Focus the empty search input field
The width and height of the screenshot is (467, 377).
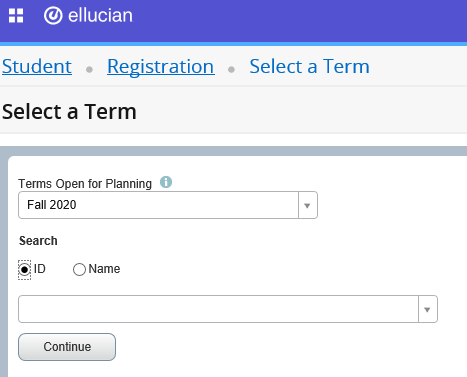(x=218, y=309)
